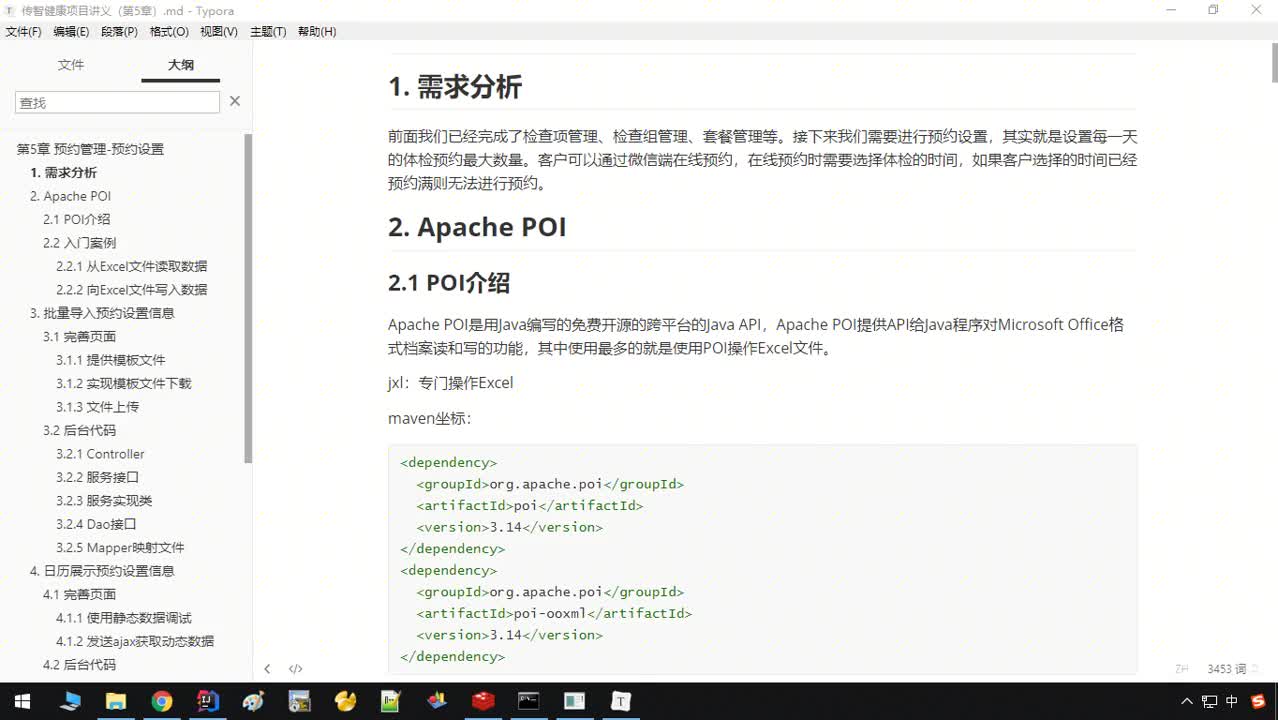Click the heading 2. Apache POI in document
This screenshot has height=720, width=1278.
[x=477, y=227]
